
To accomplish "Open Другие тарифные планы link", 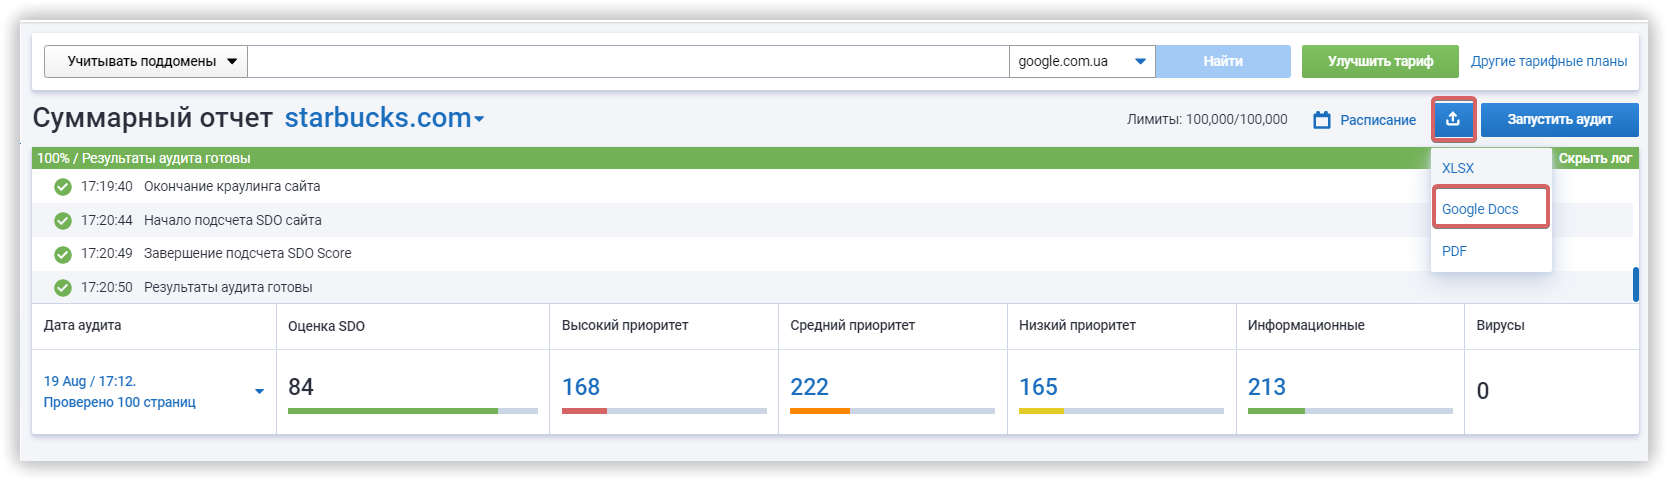I will coord(1548,61).
